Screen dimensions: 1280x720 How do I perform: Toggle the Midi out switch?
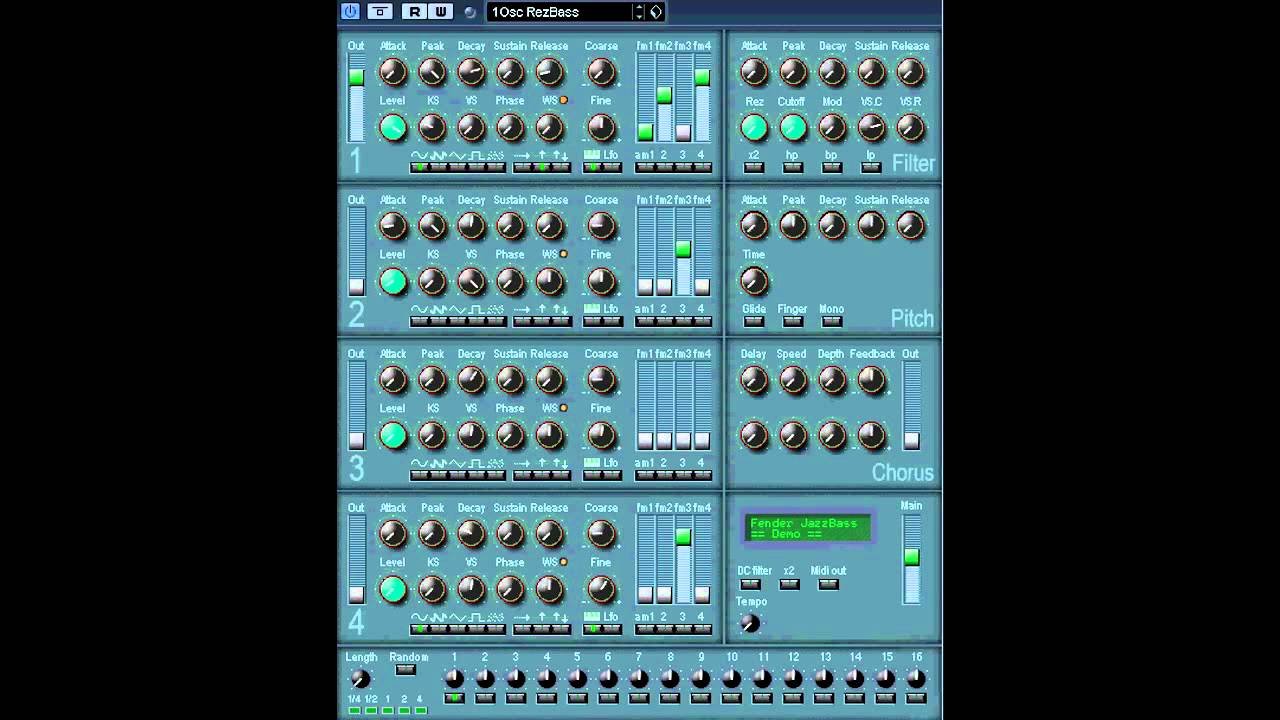pyautogui.click(x=828, y=584)
